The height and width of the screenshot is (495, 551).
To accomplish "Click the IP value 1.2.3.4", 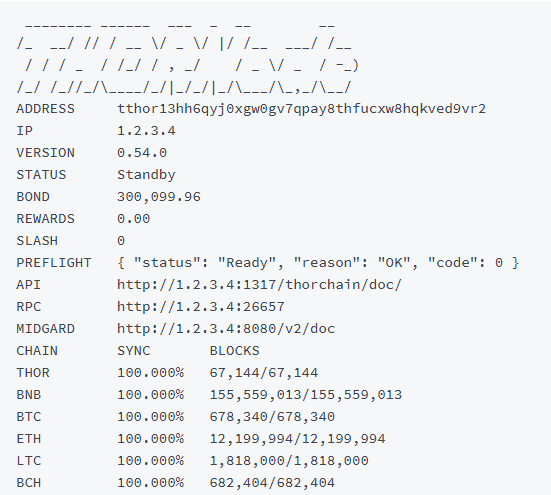I will pos(146,131).
